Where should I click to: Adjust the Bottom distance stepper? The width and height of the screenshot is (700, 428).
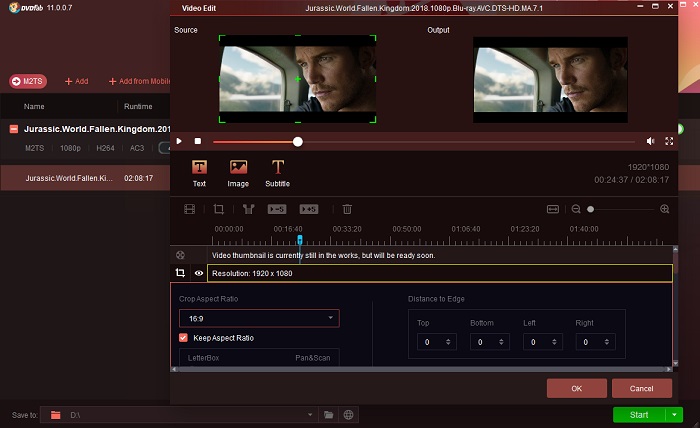501,342
